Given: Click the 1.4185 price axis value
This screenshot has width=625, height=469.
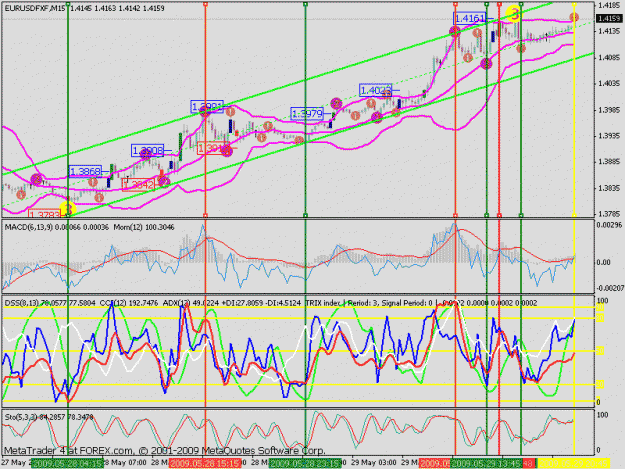Looking at the screenshot, I should tap(608, 6).
